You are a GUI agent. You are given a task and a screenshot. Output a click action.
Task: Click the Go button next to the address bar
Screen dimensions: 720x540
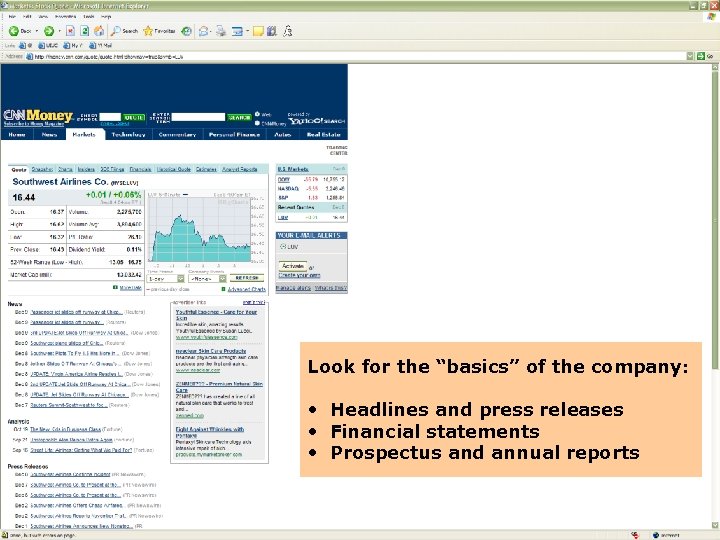705,56
